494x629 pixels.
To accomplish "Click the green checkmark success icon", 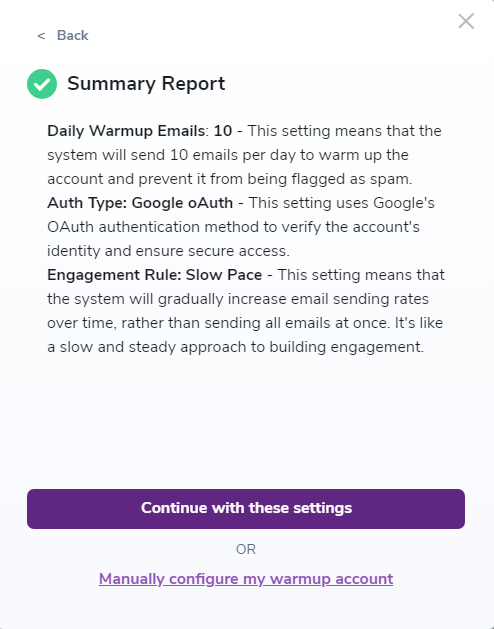I will (42, 84).
